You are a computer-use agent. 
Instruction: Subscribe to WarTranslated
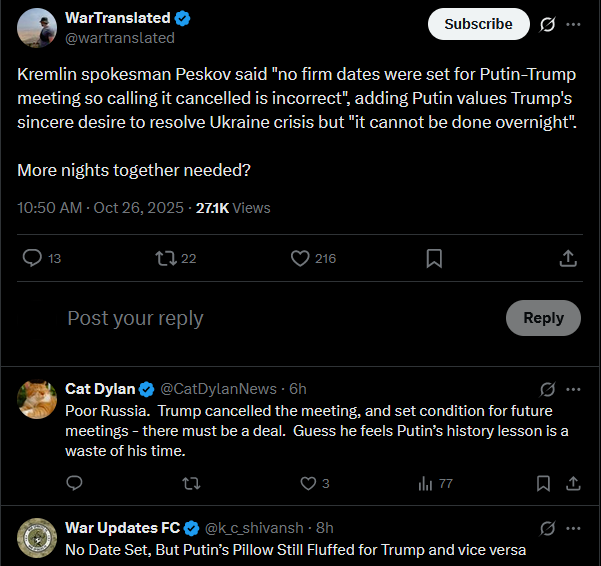[x=478, y=24]
